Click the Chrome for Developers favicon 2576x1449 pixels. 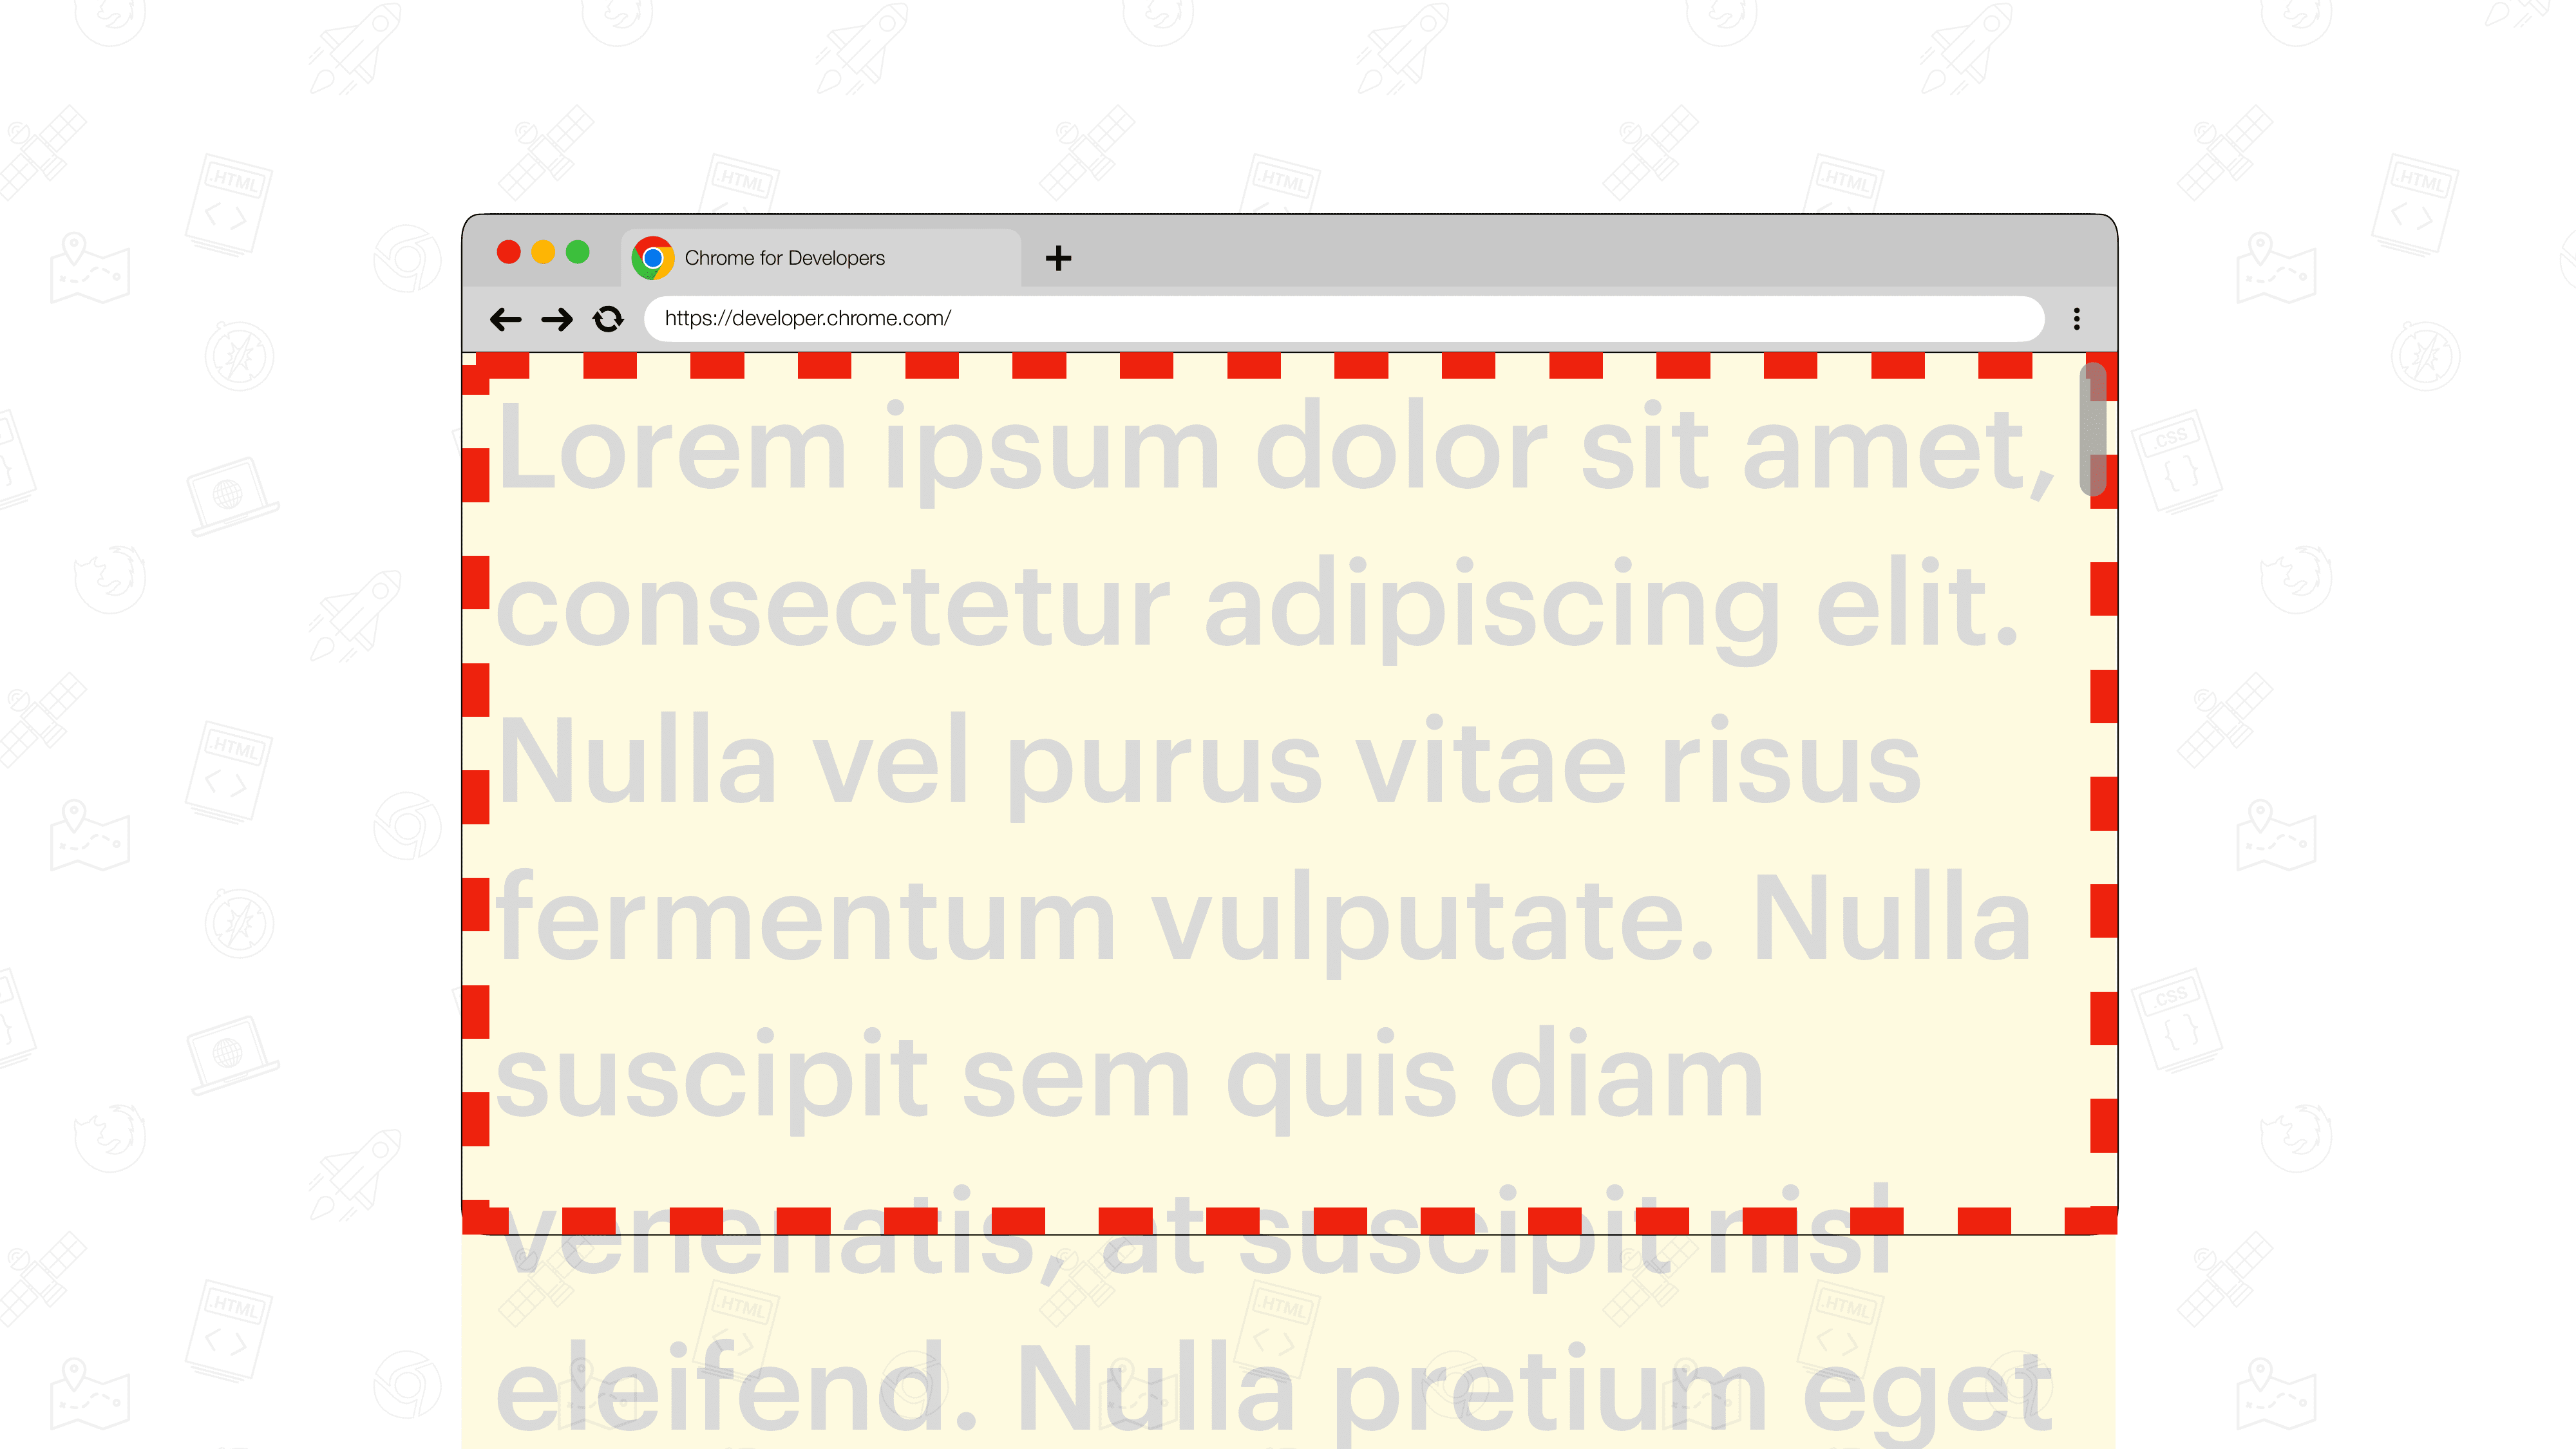coord(653,256)
